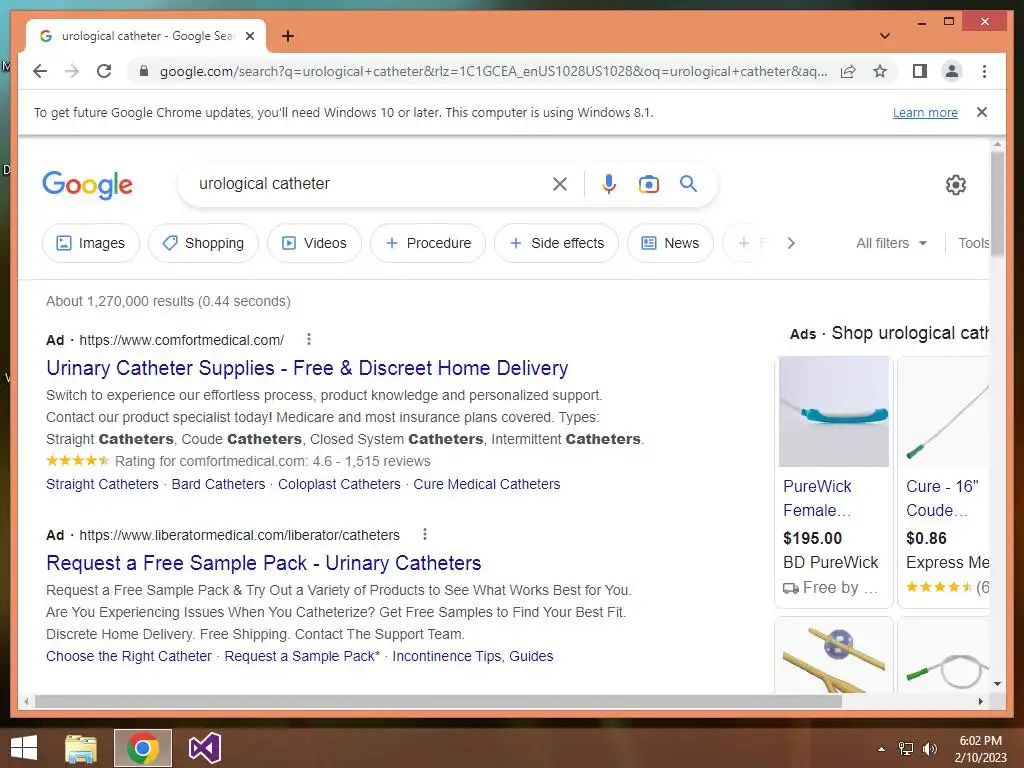The height and width of the screenshot is (768, 1024).
Task: Switch to the Shopping results tab
Action: click(203, 243)
